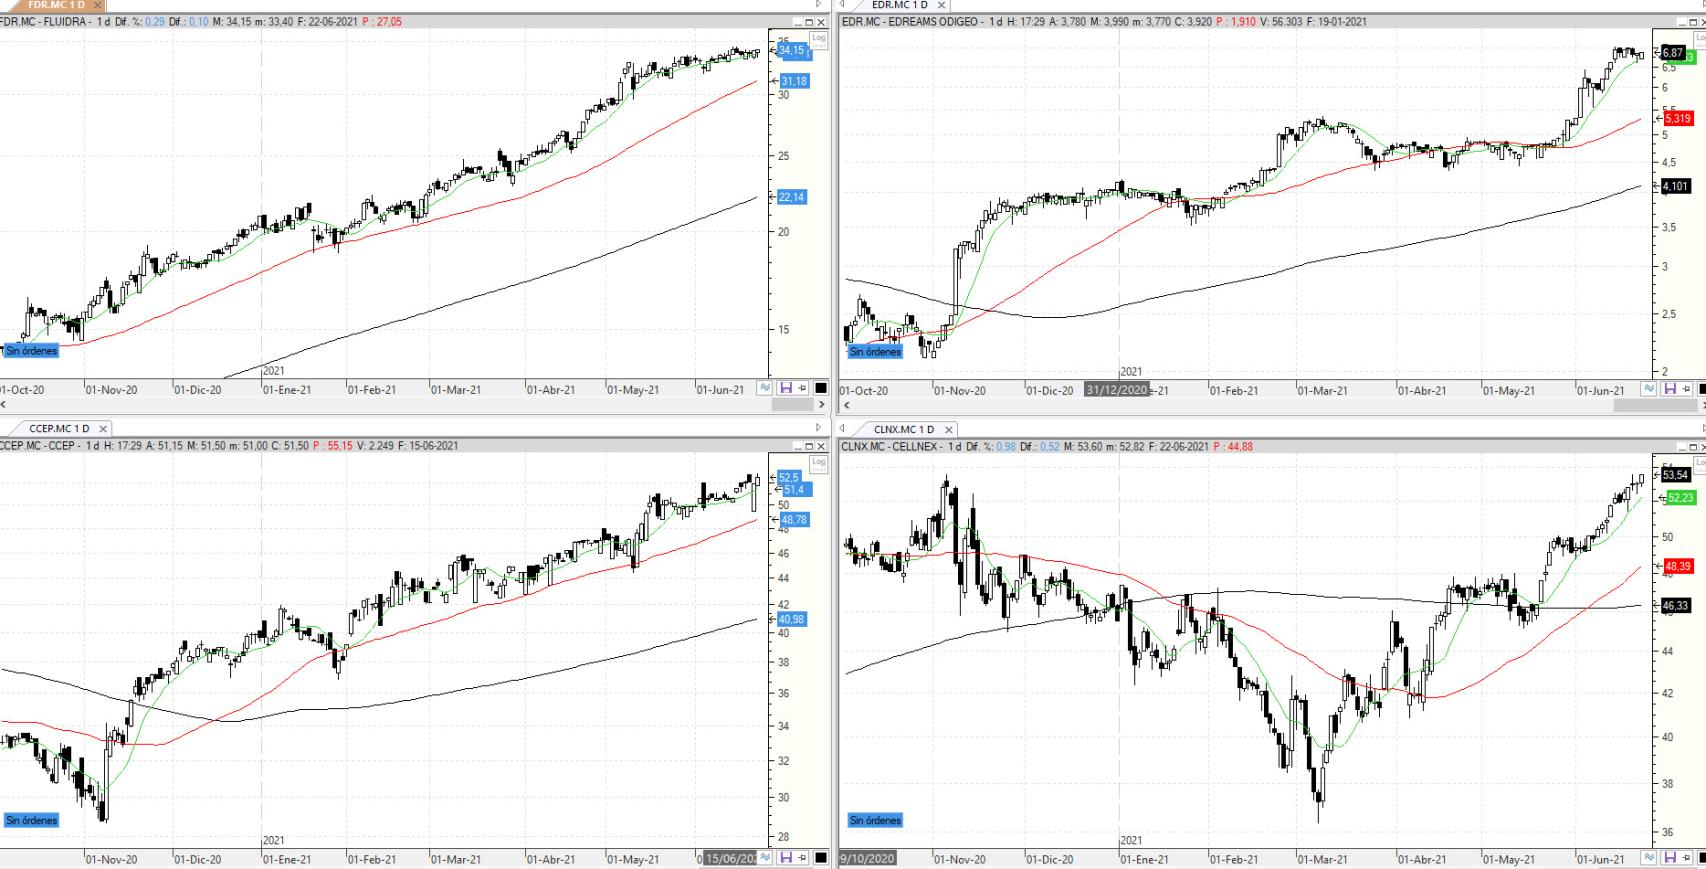Click 'Sin órdenes' label in Fluidra chart

point(32,351)
